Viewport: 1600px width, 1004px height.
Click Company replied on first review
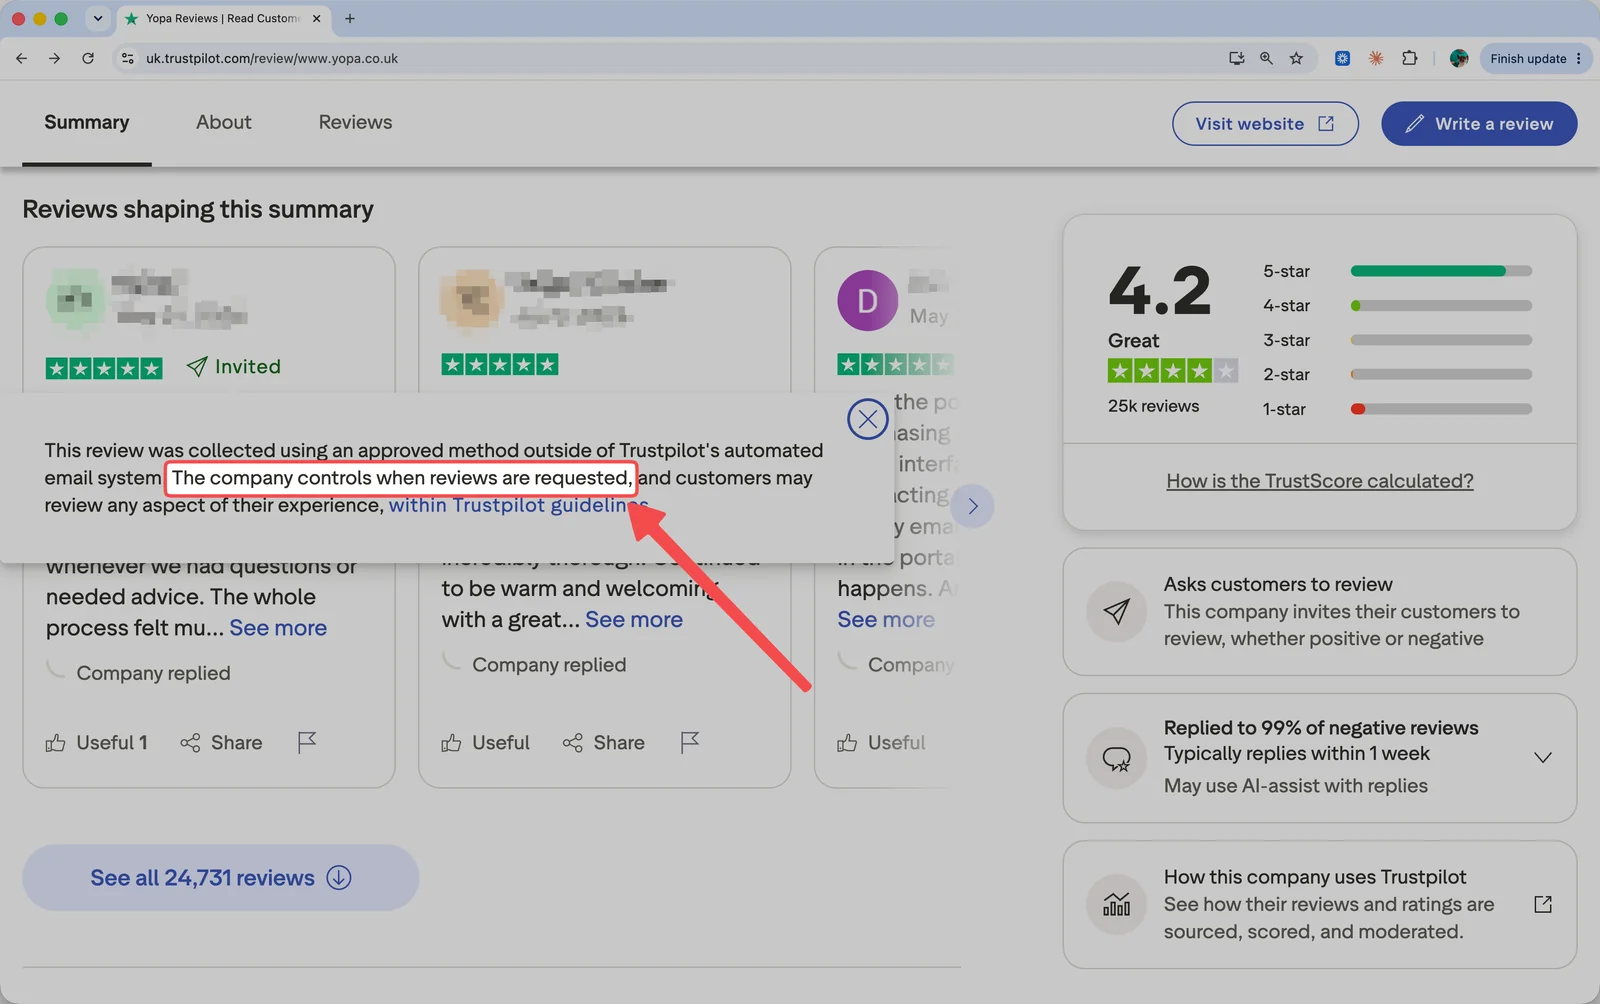coord(153,673)
